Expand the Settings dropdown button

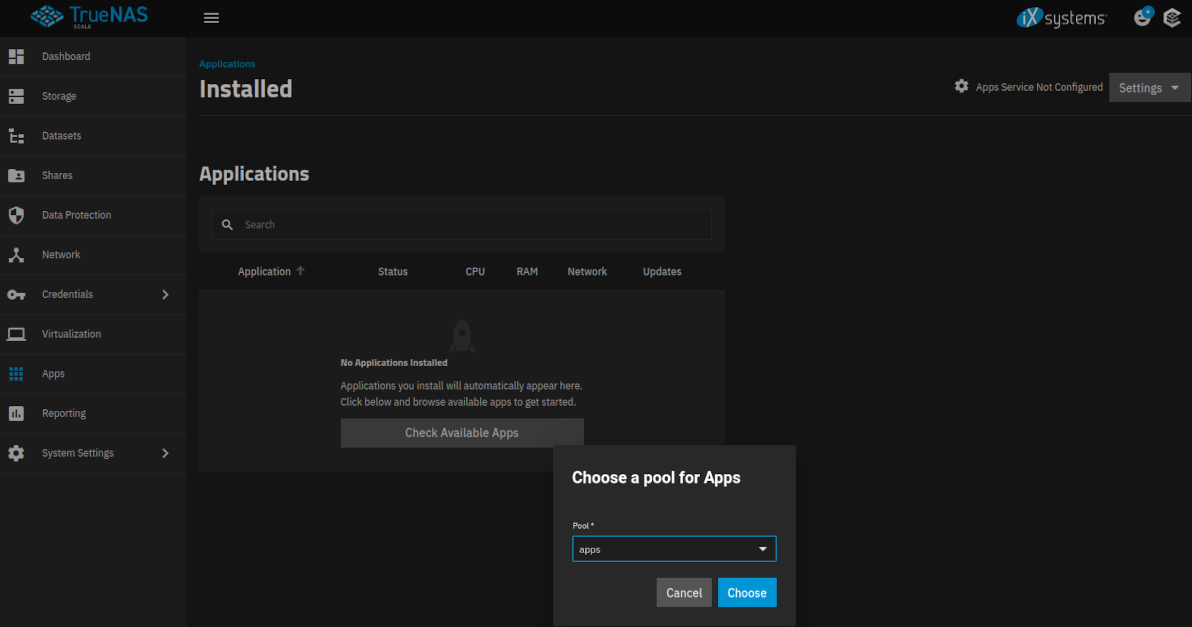[x=1149, y=88]
